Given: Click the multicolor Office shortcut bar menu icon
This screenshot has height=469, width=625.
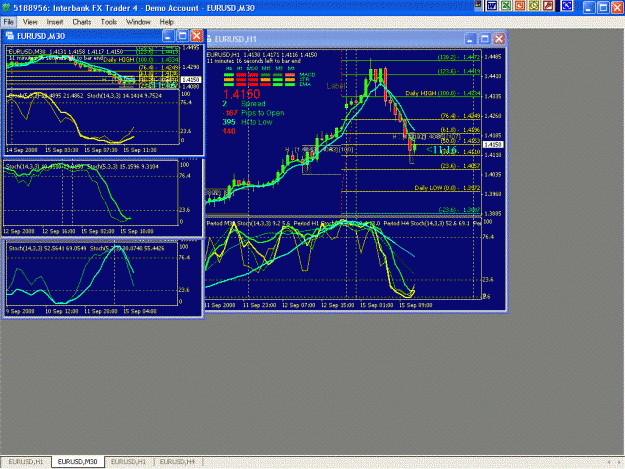Looking at the screenshot, I should 478,5.
